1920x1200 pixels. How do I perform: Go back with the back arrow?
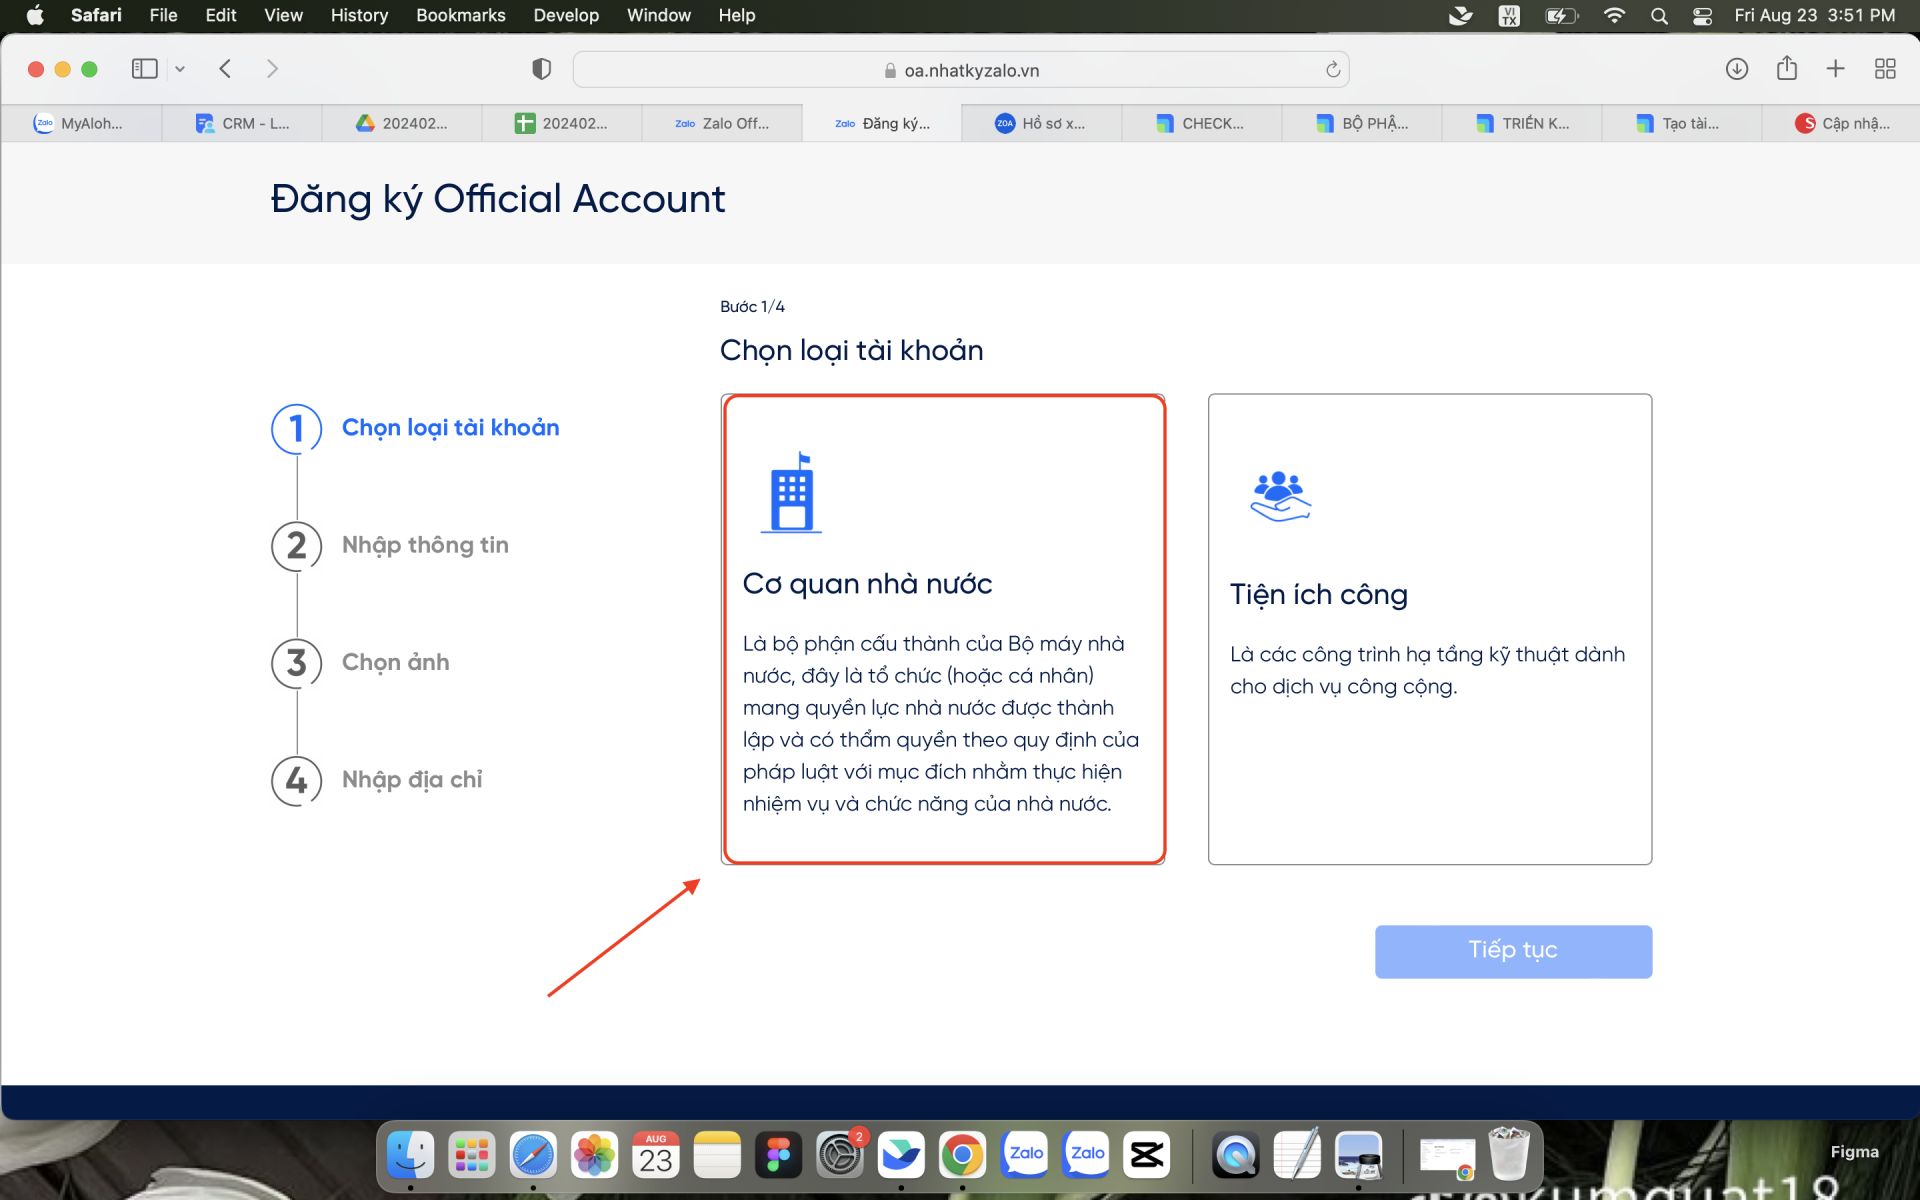click(225, 69)
